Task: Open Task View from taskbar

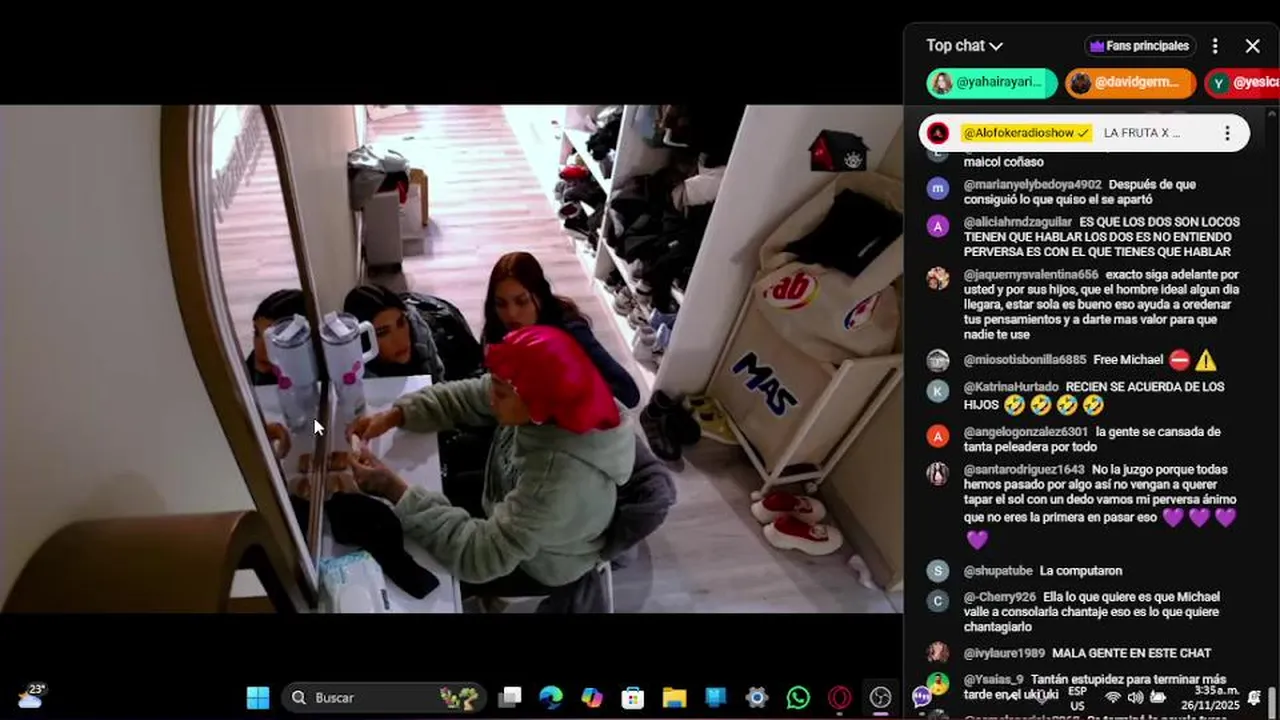Action: click(x=511, y=697)
